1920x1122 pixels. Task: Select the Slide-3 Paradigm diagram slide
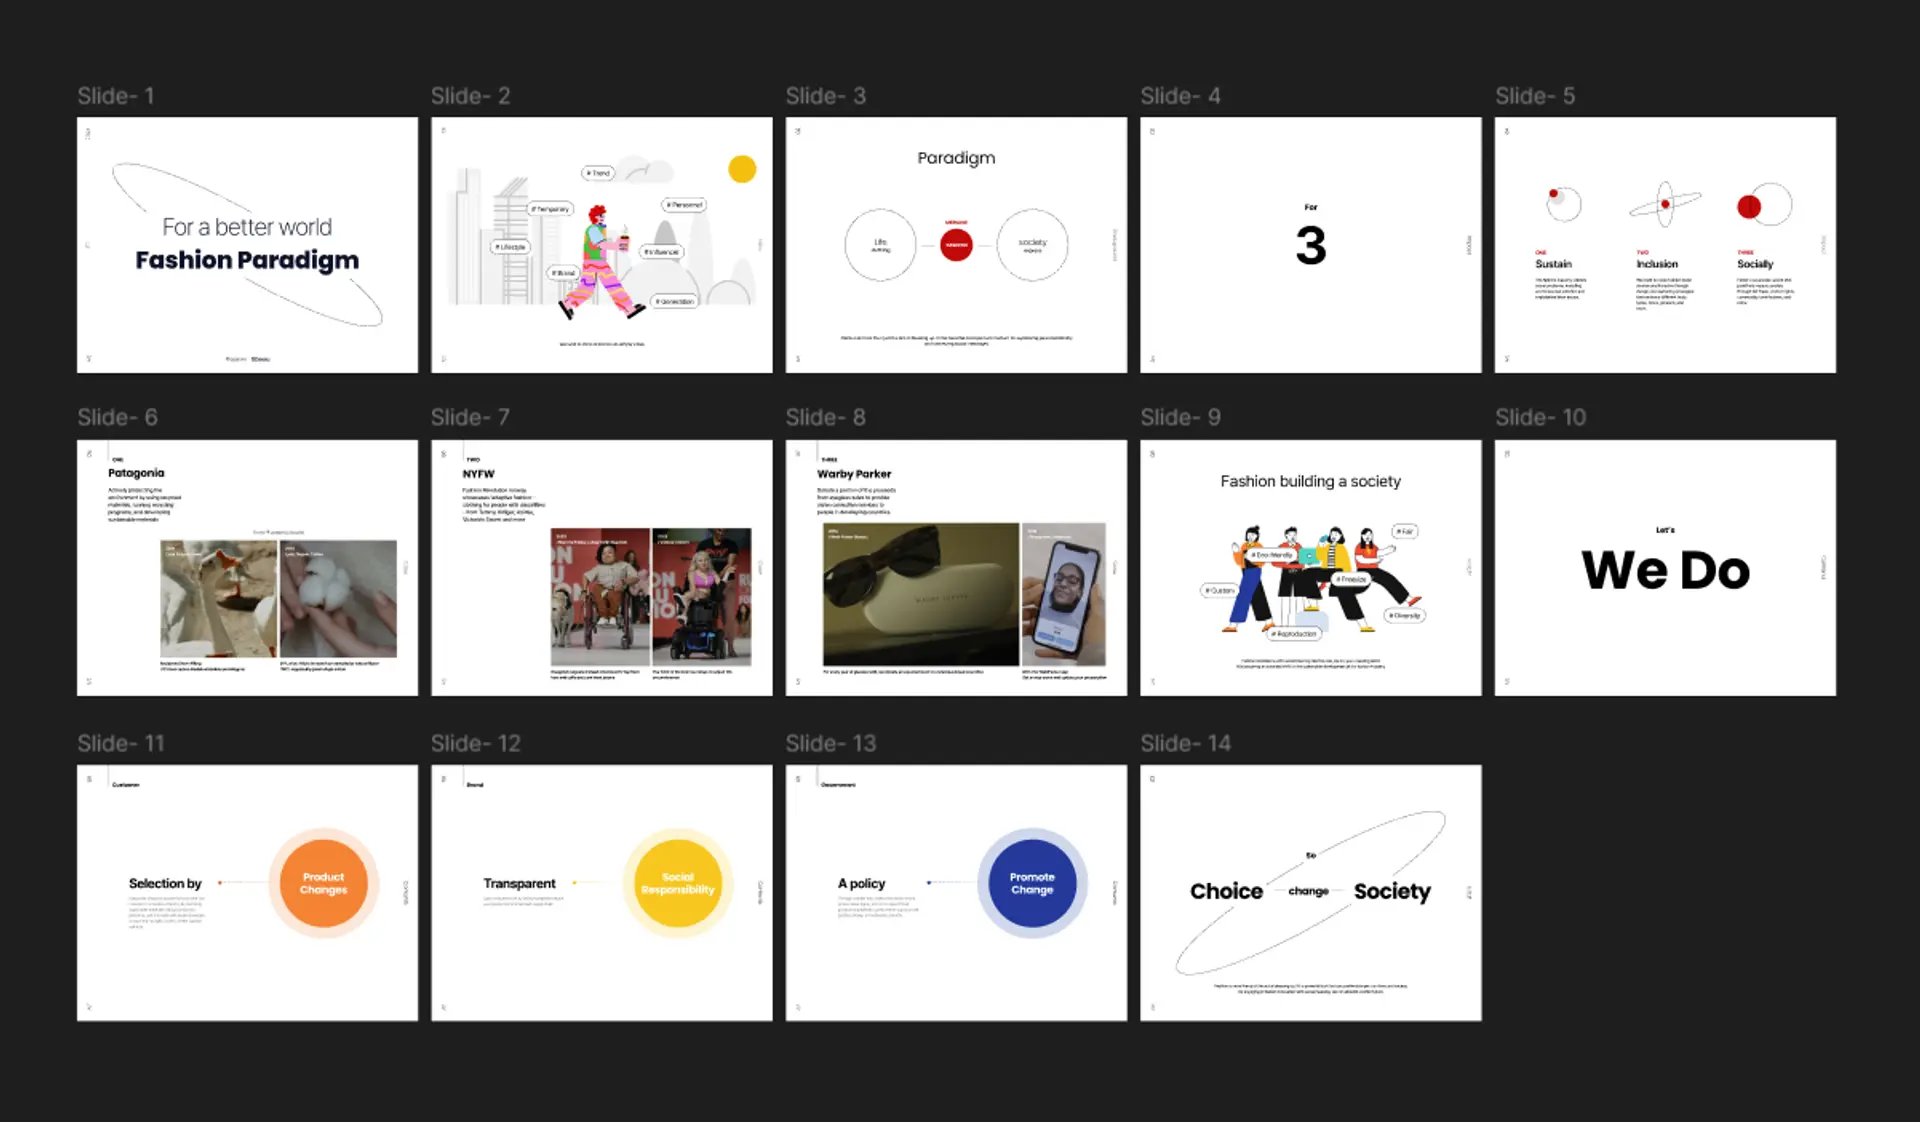click(959, 244)
